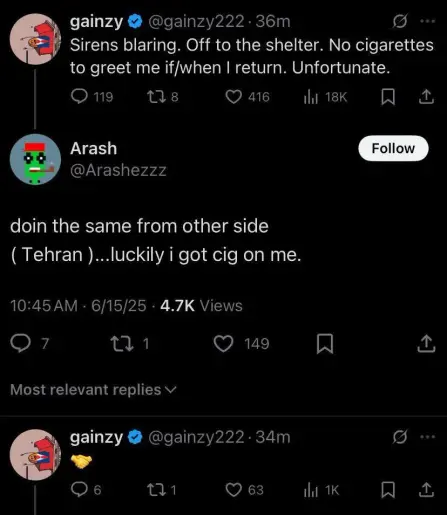Share Arash's tweet via share icon
This screenshot has height=515, width=447.
(x=426, y=344)
